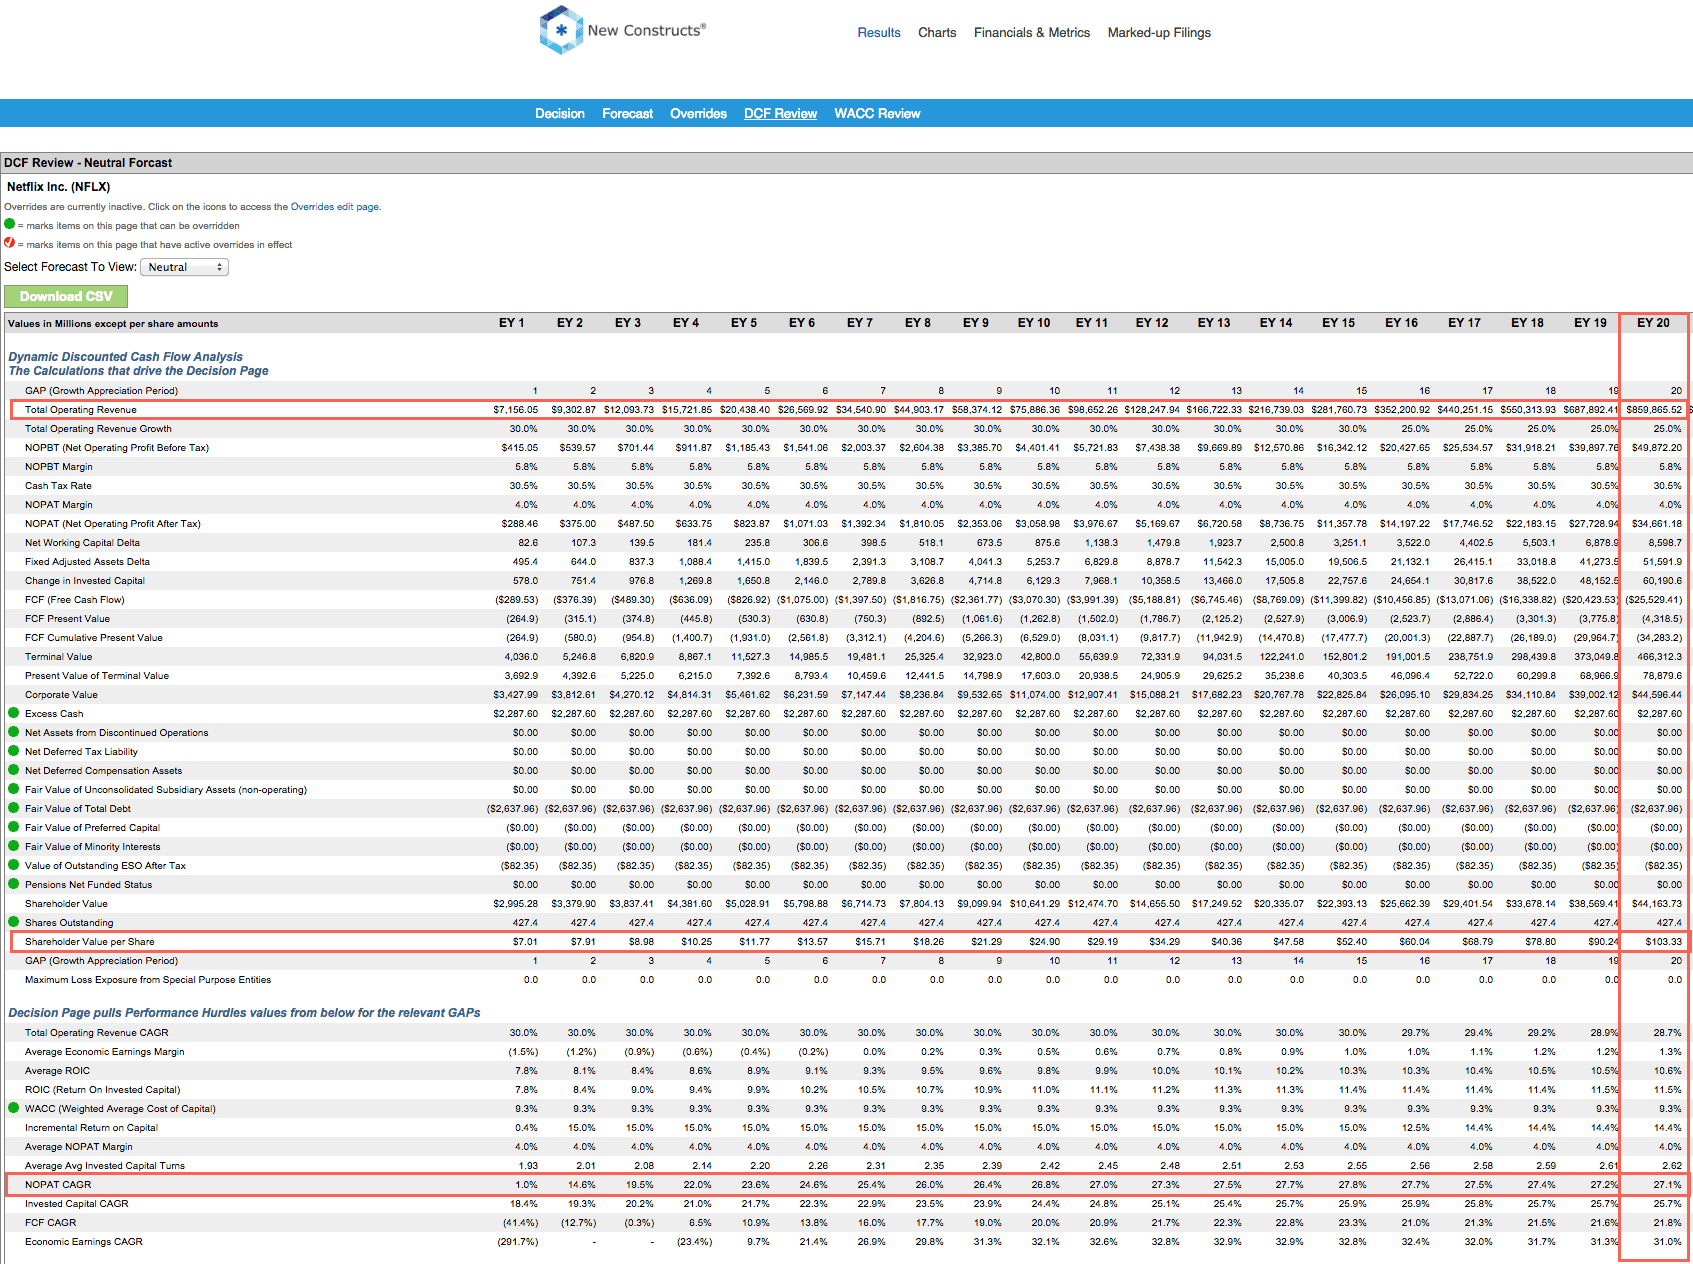1693x1264 pixels.
Task: Click the Cash Tax Rate row label
Action: pyautogui.click(x=58, y=486)
